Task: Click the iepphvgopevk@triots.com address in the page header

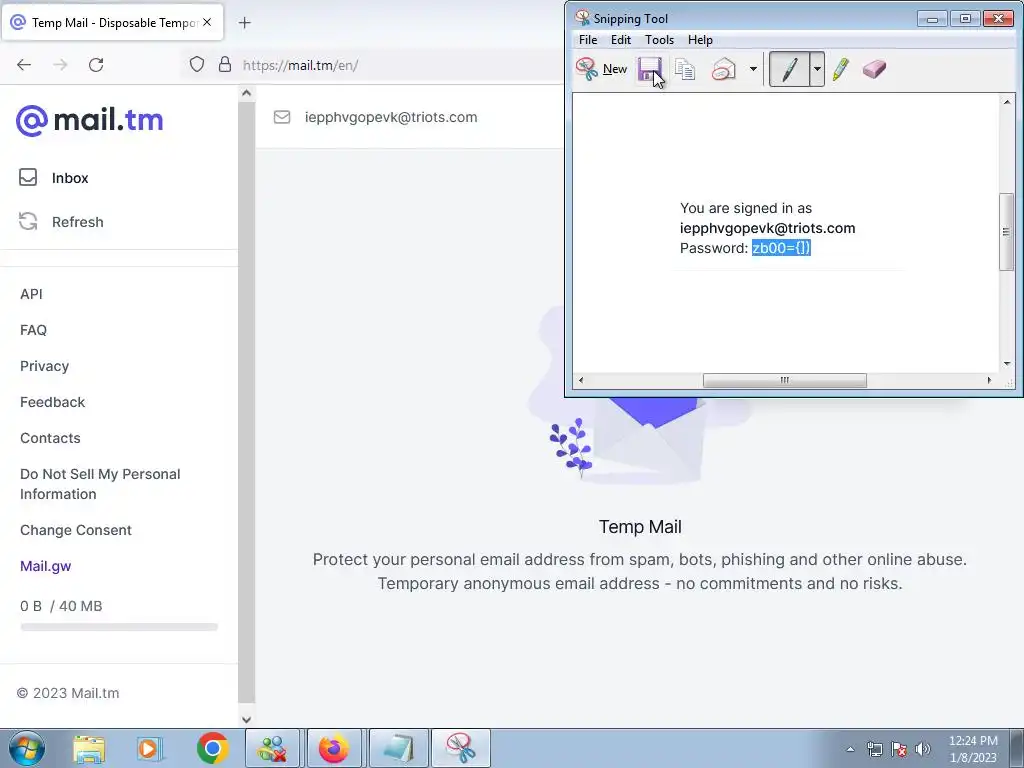Action: tap(391, 117)
